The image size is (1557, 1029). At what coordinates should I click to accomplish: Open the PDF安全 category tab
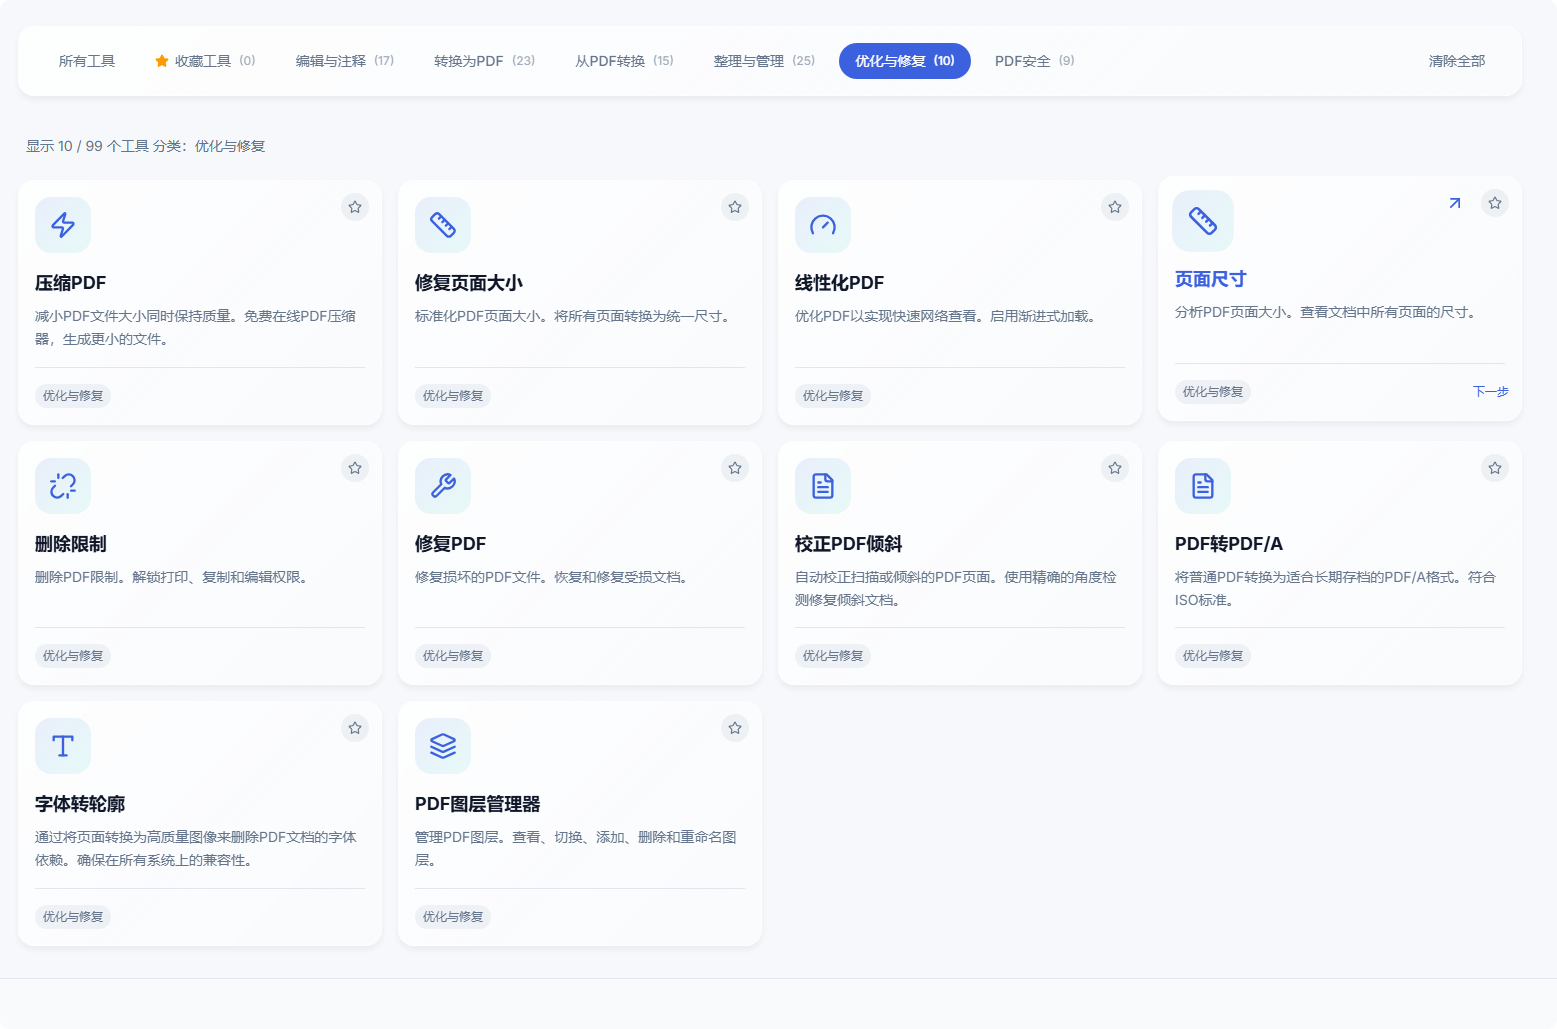pyautogui.click(x=1034, y=61)
